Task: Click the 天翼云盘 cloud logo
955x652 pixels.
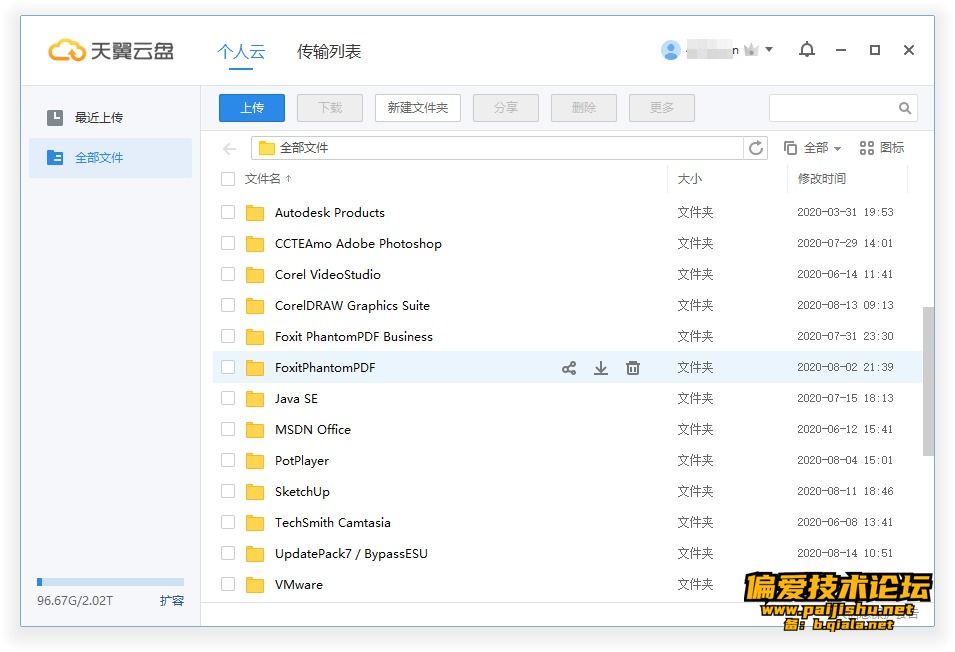Action: [x=66, y=51]
